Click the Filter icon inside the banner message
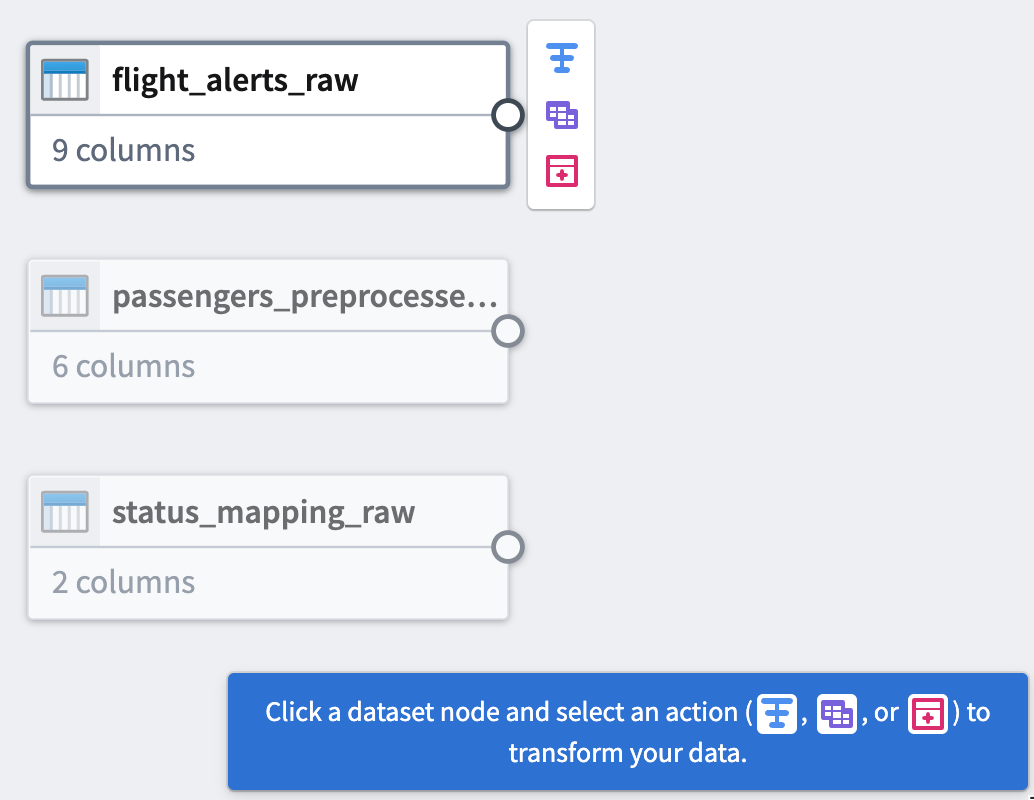 coord(777,713)
